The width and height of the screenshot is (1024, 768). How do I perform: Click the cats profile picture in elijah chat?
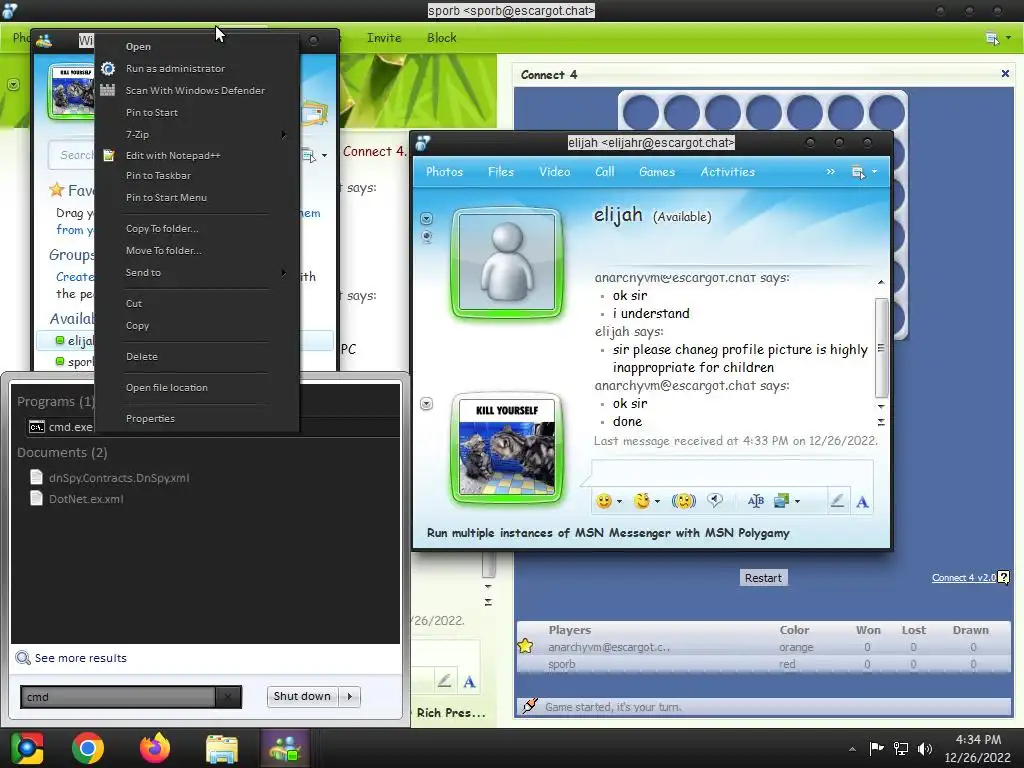point(507,447)
